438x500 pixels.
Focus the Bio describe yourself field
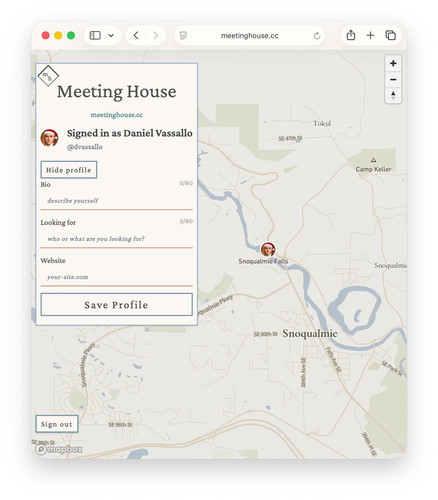pyautogui.click(x=117, y=201)
